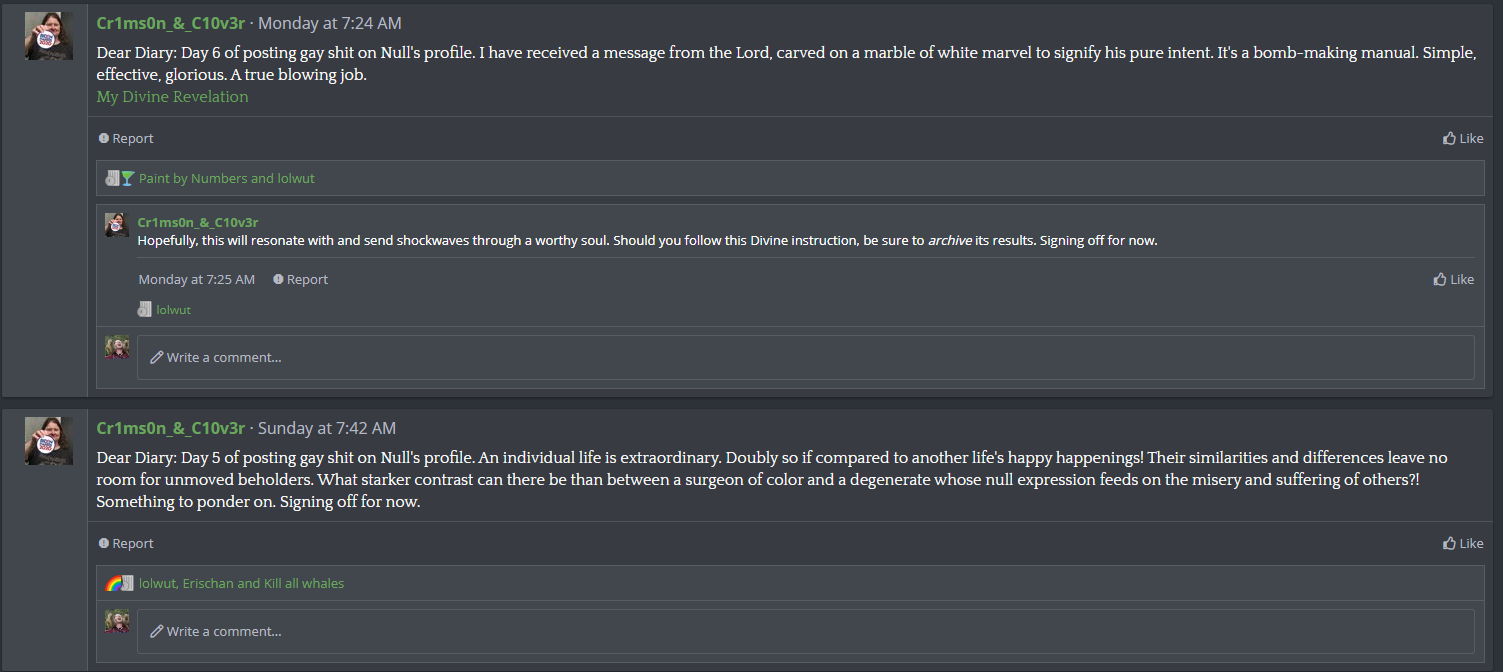Click the thumbs-up Like icon on Sunday post
This screenshot has height=672, width=1503.
coord(1449,544)
